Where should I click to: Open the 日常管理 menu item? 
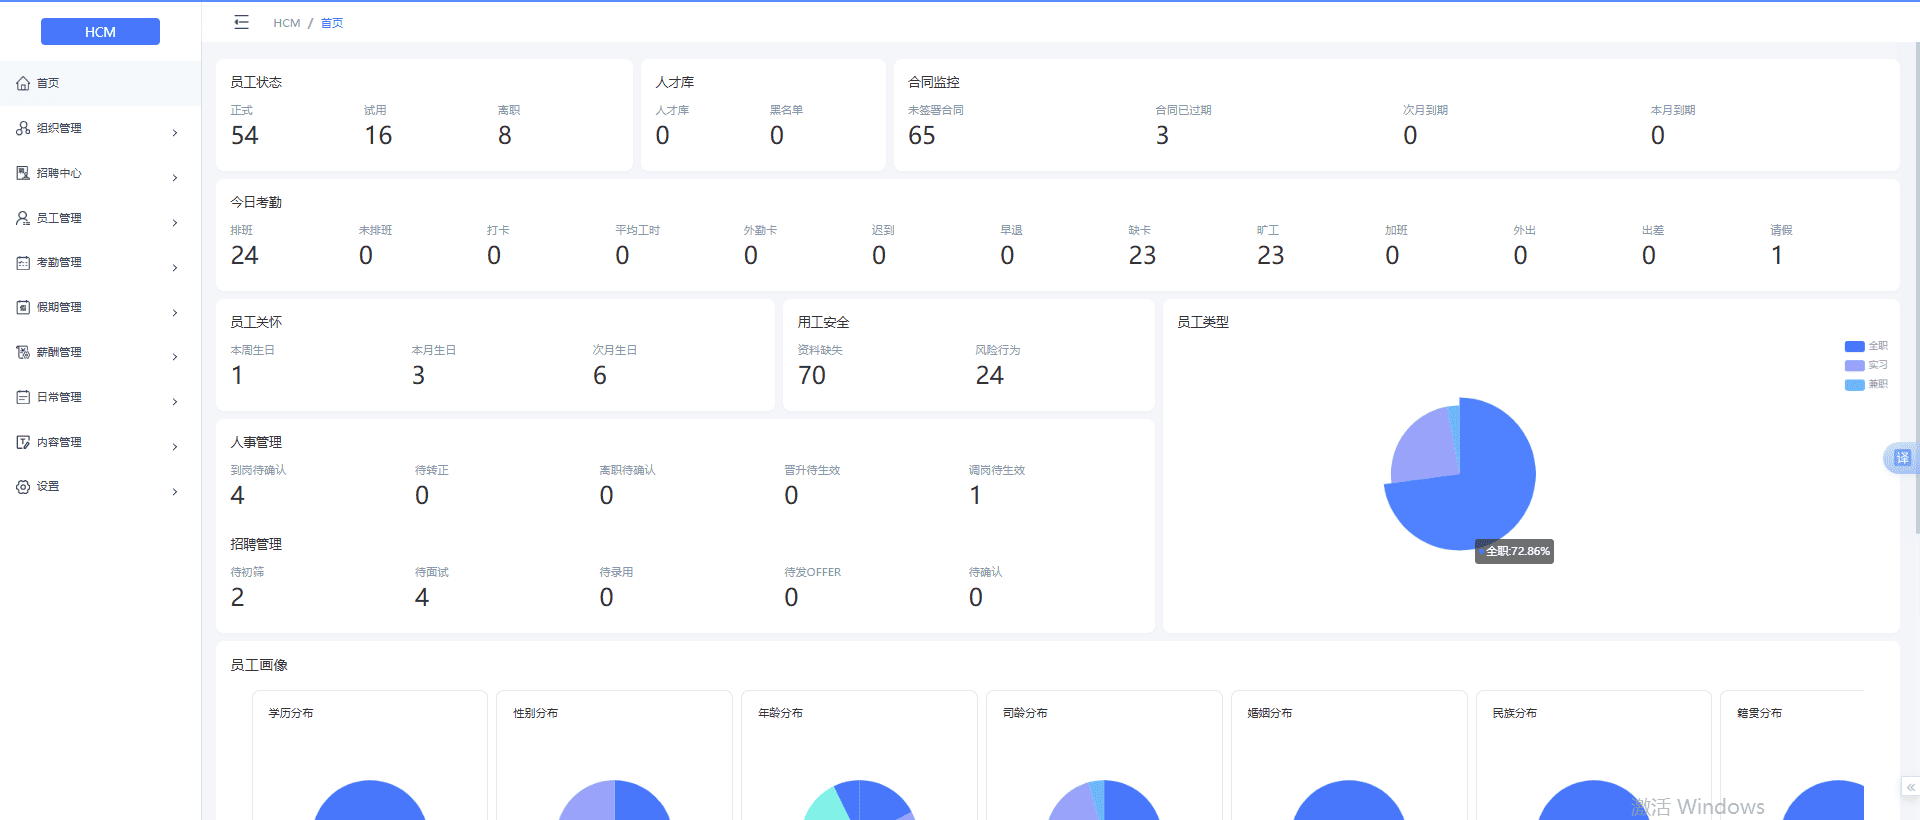[60, 397]
